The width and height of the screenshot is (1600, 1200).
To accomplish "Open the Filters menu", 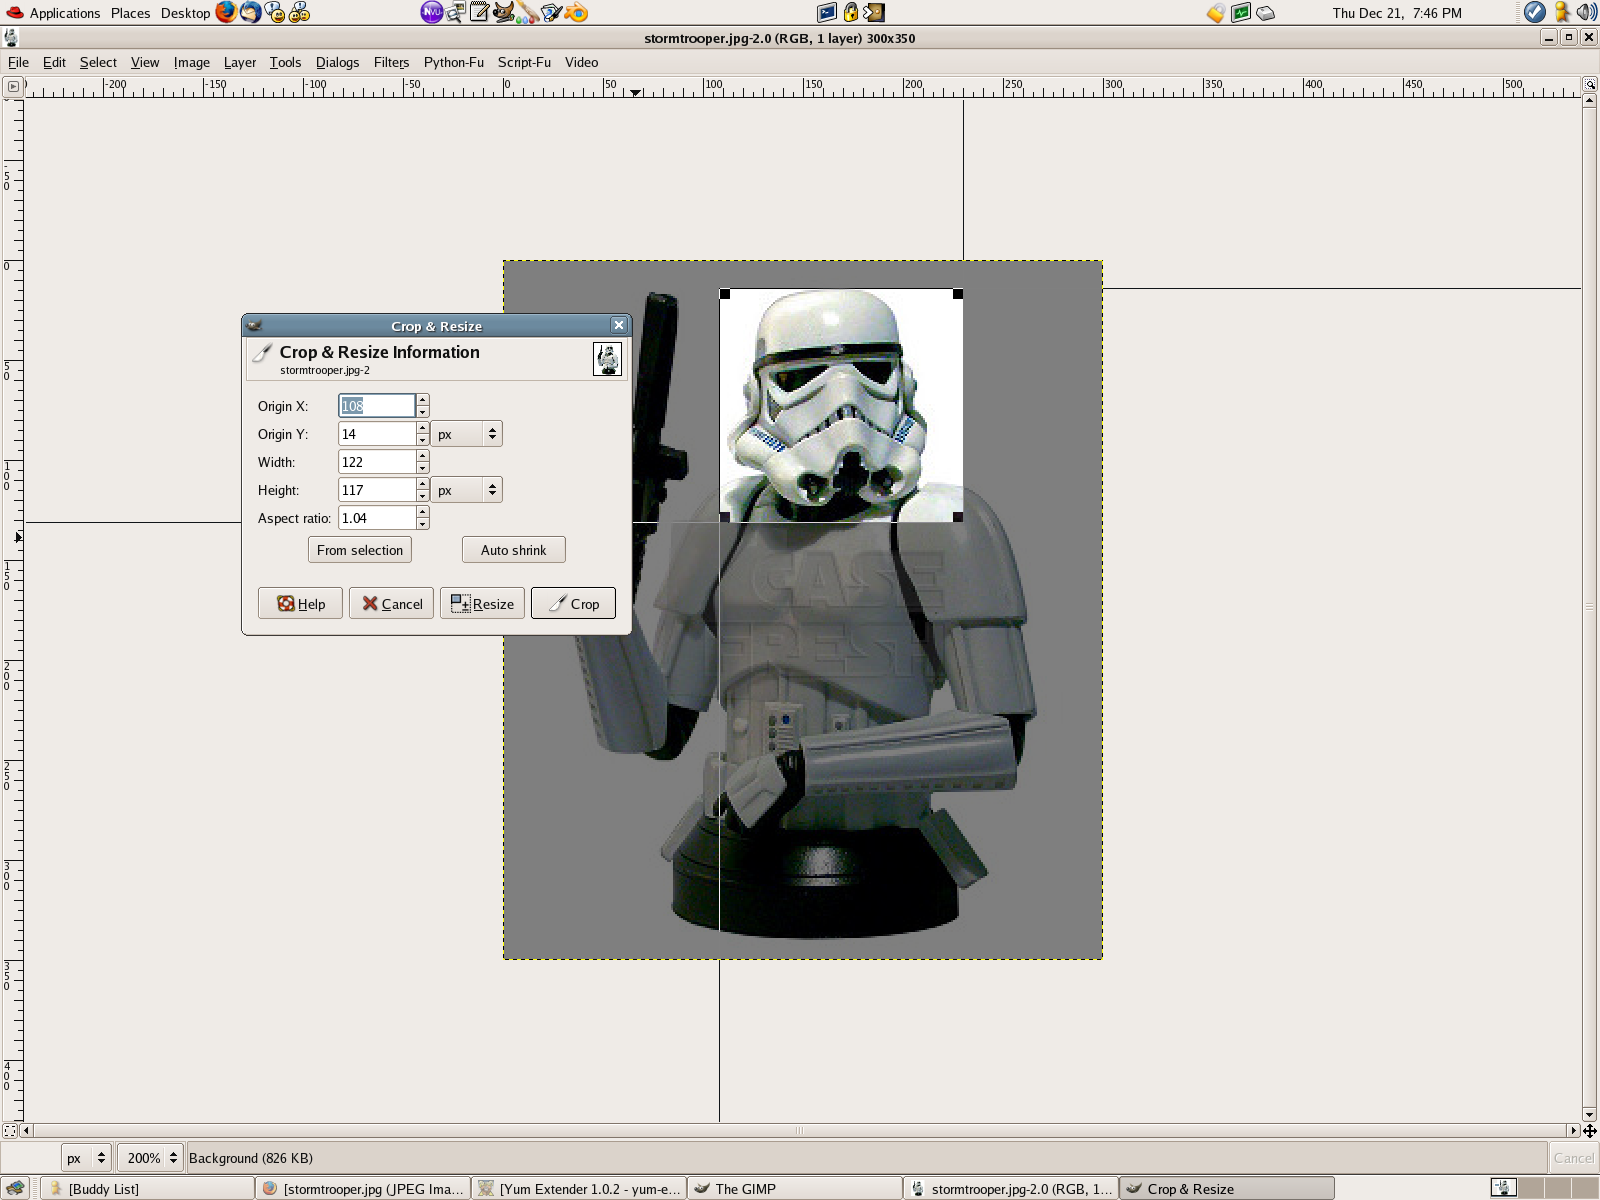I will 391,62.
